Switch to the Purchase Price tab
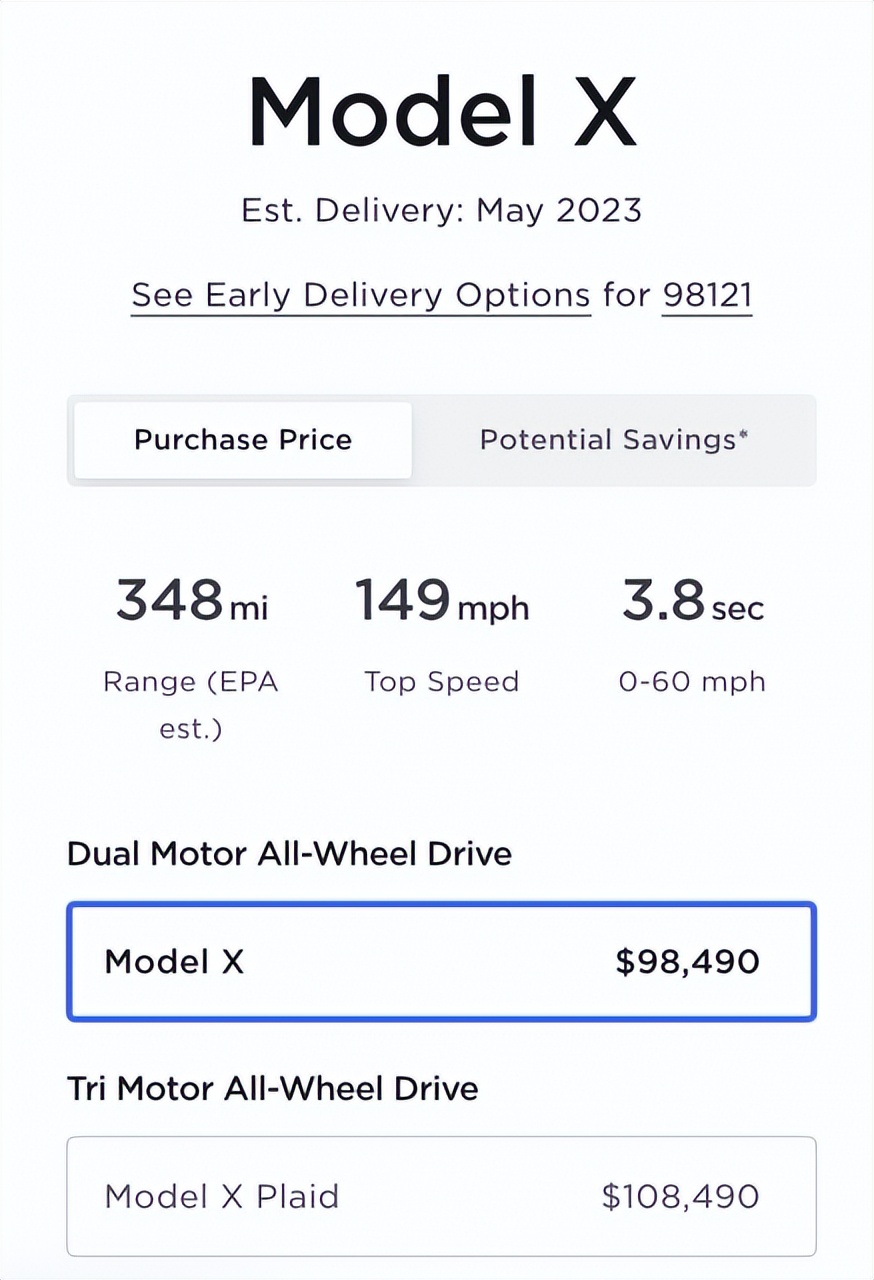Screen dimensions: 874x1280 243,440
